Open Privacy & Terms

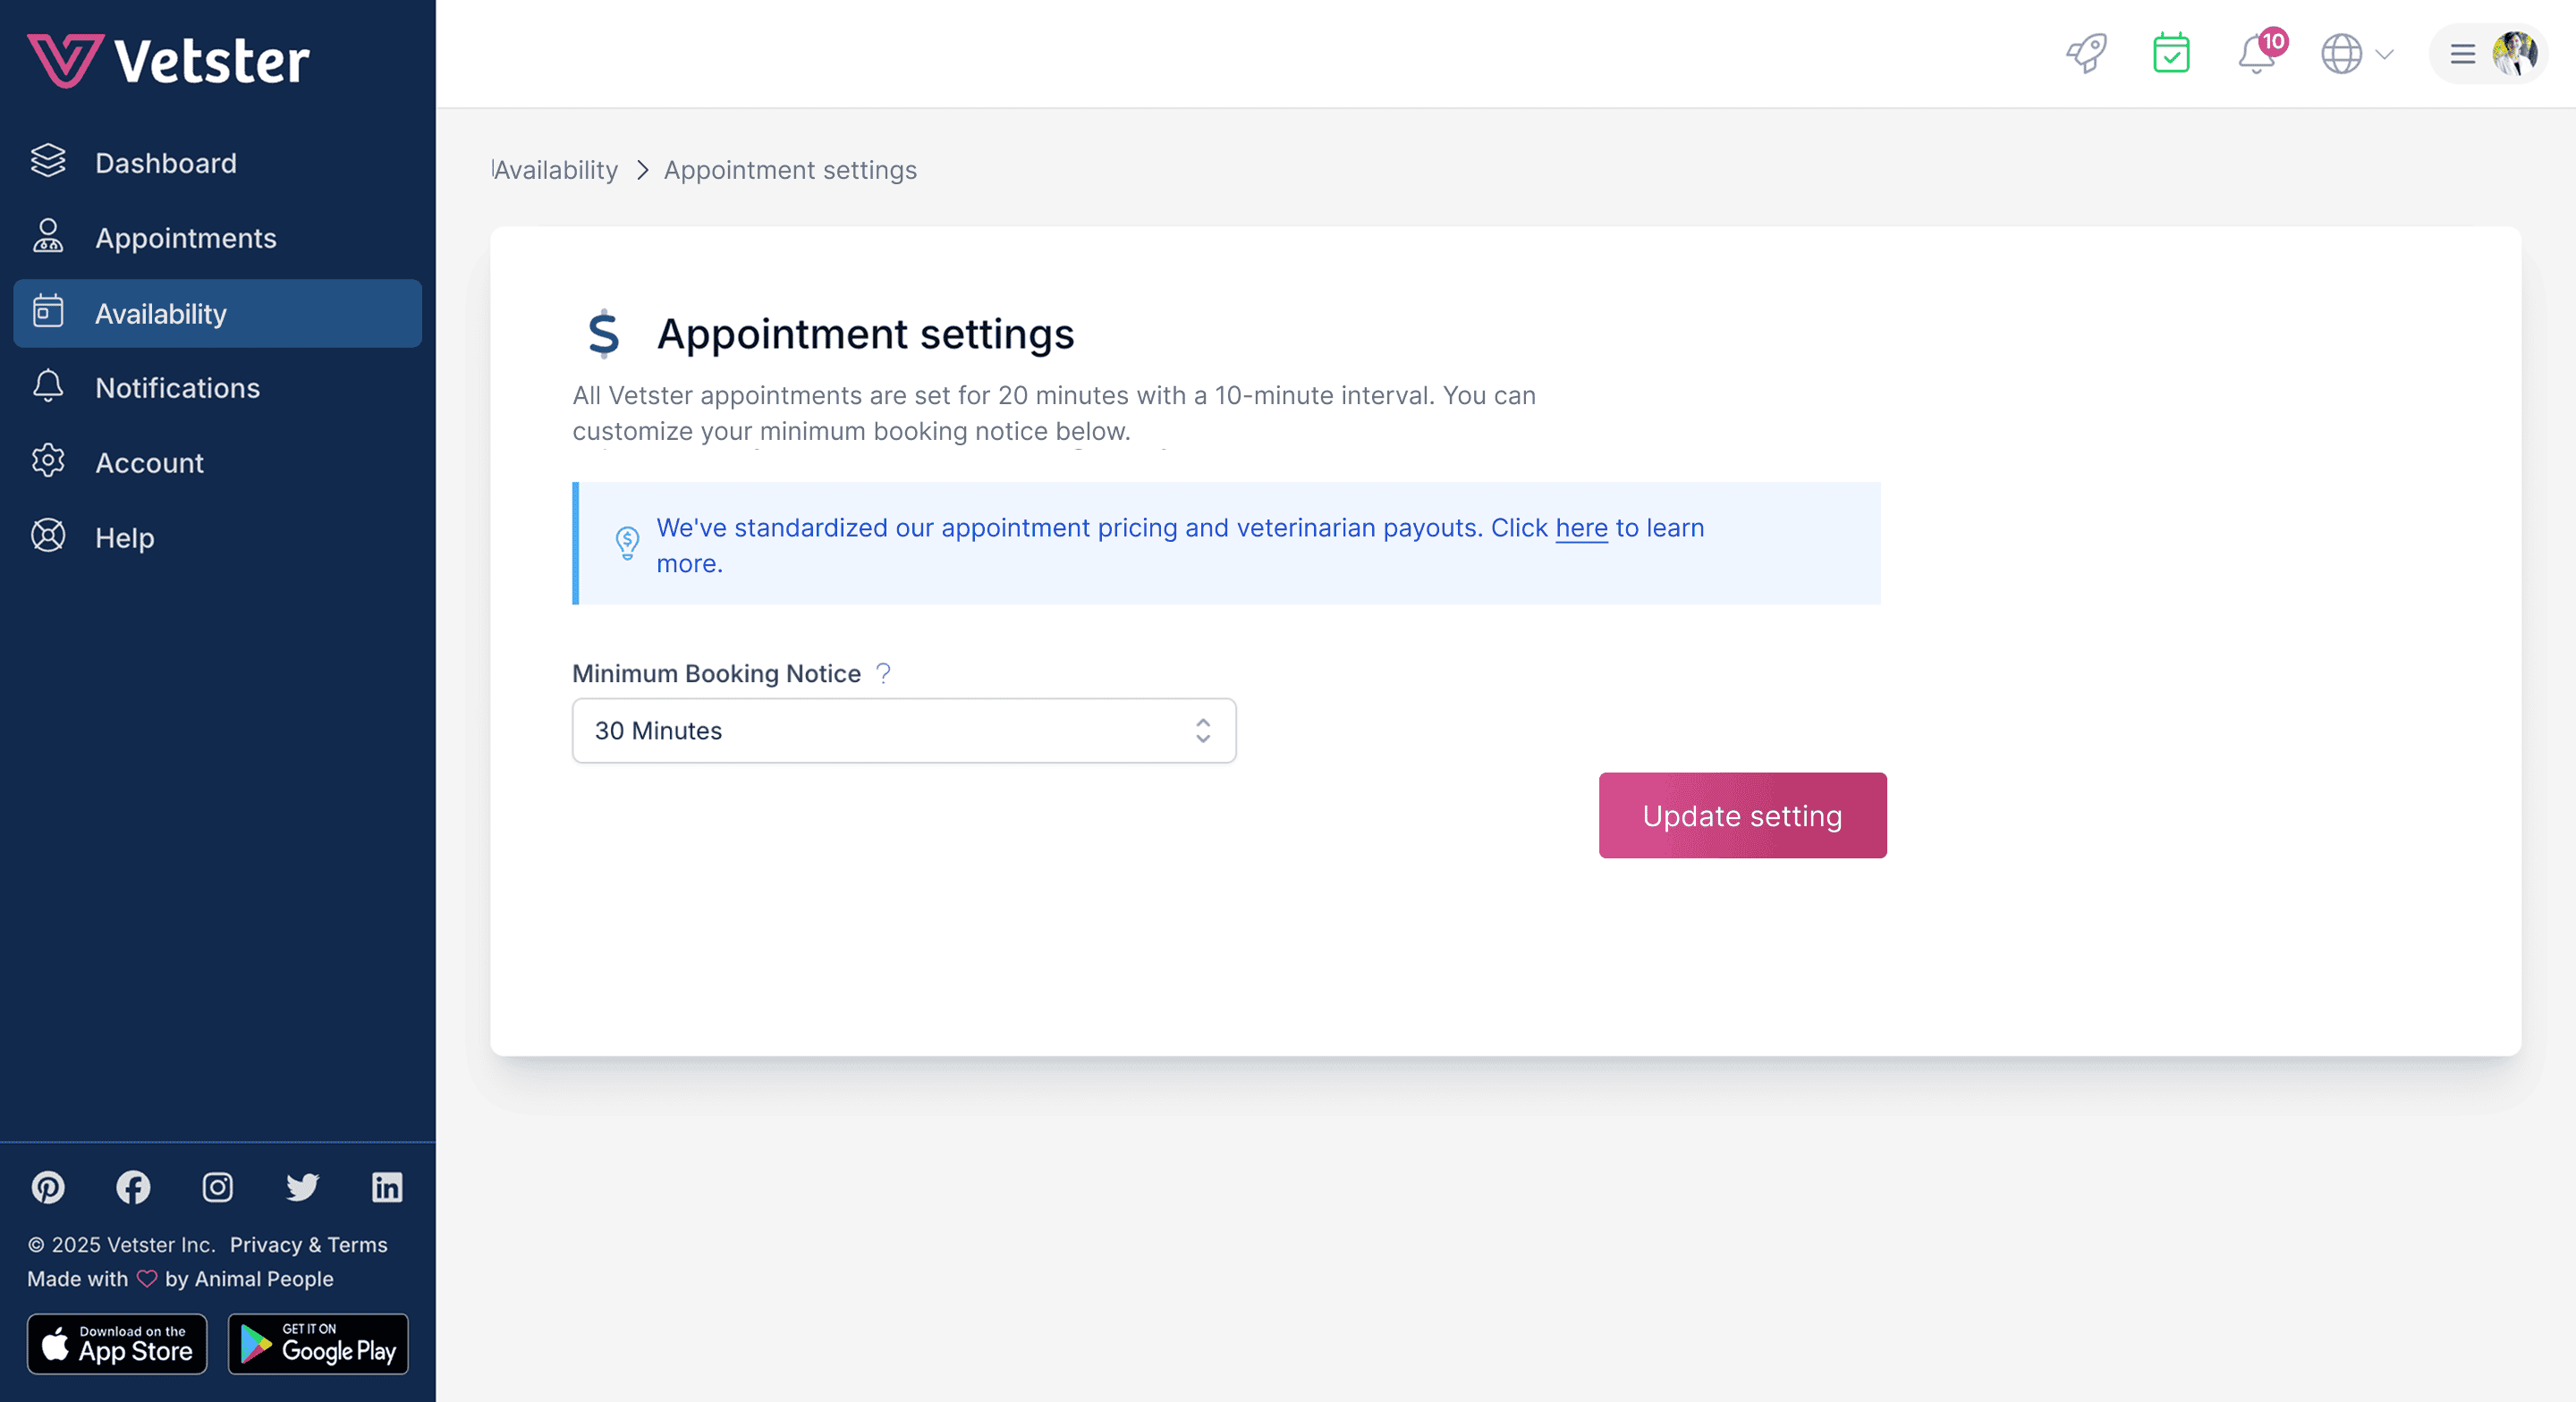pyautogui.click(x=307, y=1244)
